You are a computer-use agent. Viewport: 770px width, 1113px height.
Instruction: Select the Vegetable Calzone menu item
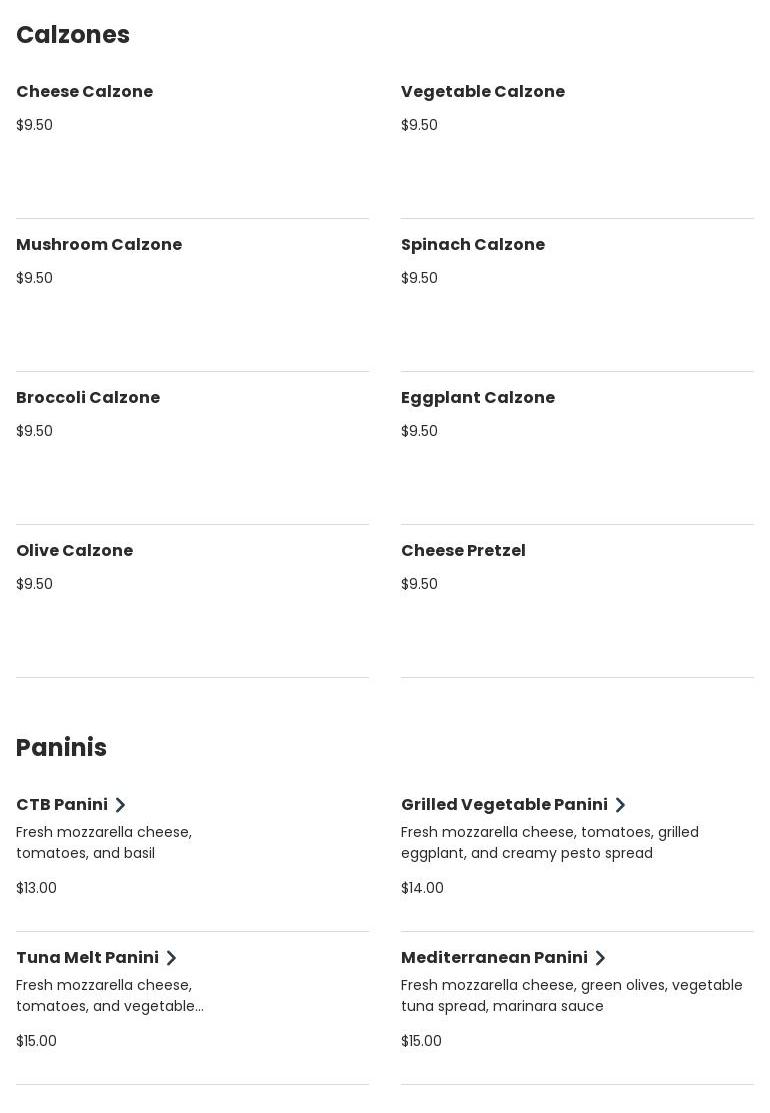(x=483, y=92)
